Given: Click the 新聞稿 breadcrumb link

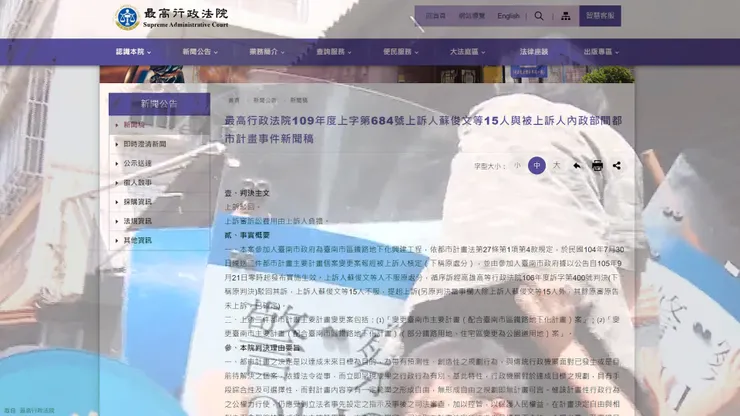Looking at the screenshot, I should [x=299, y=101].
